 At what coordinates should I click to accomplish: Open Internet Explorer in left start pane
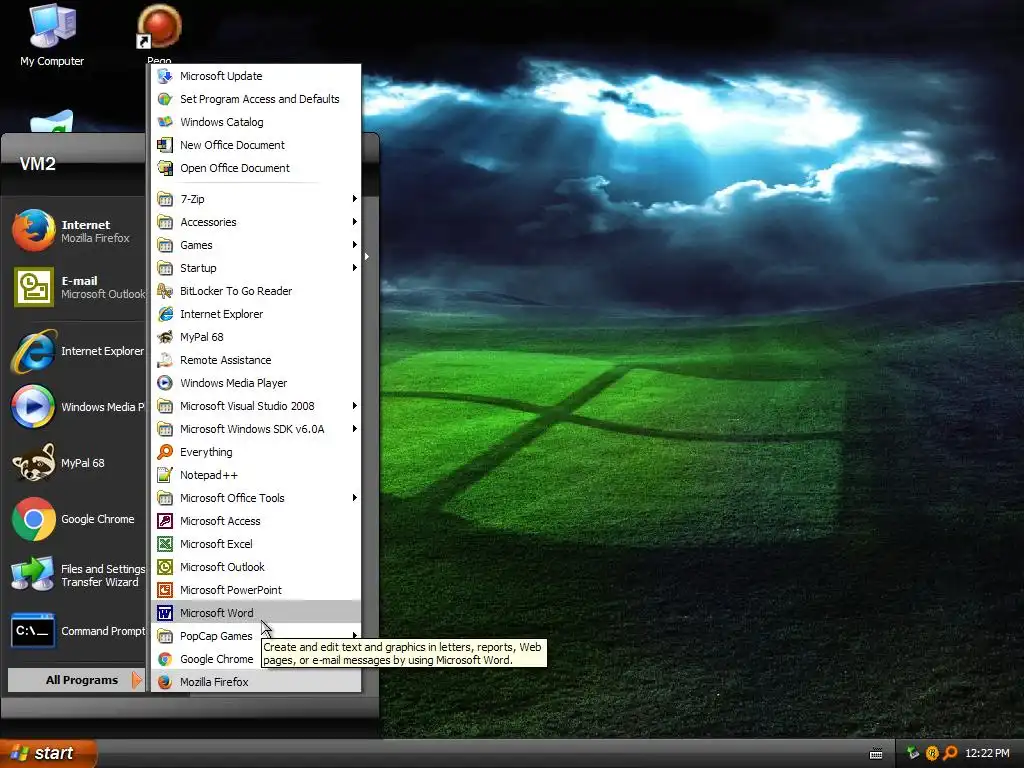tap(77, 351)
